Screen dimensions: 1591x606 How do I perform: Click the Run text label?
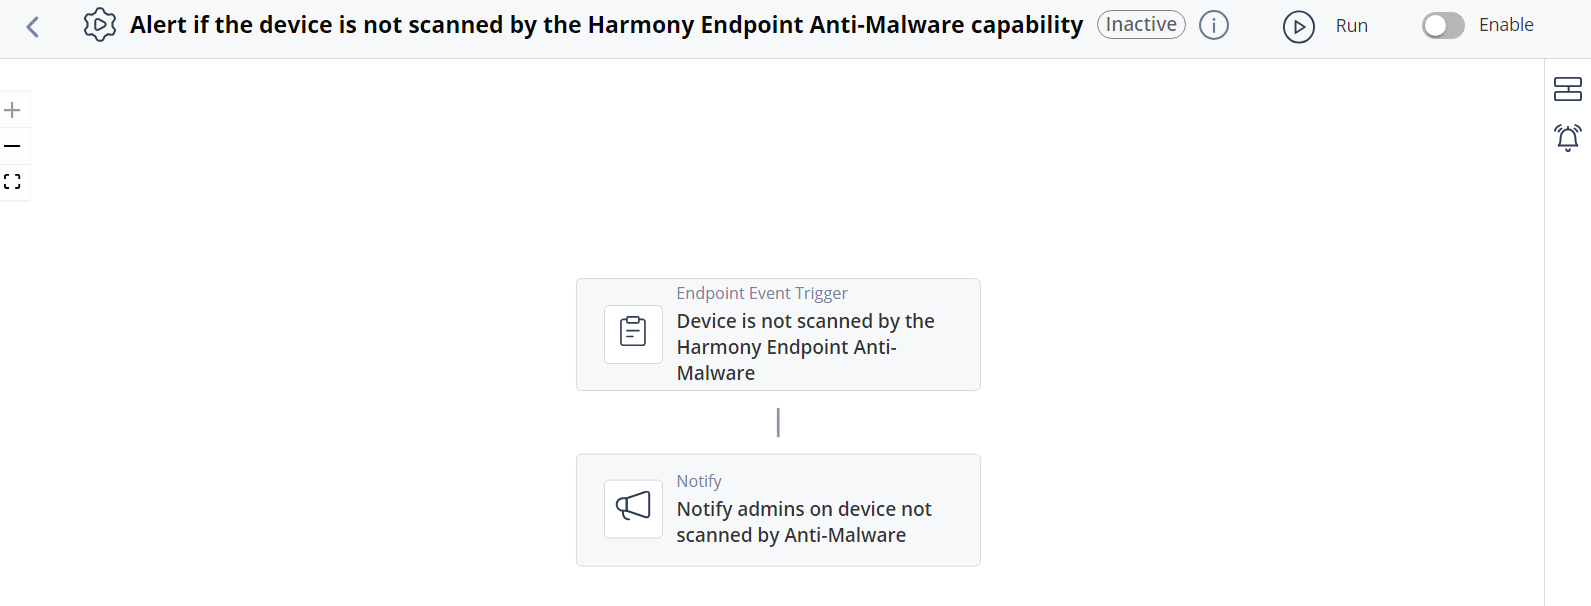pos(1352,26)
